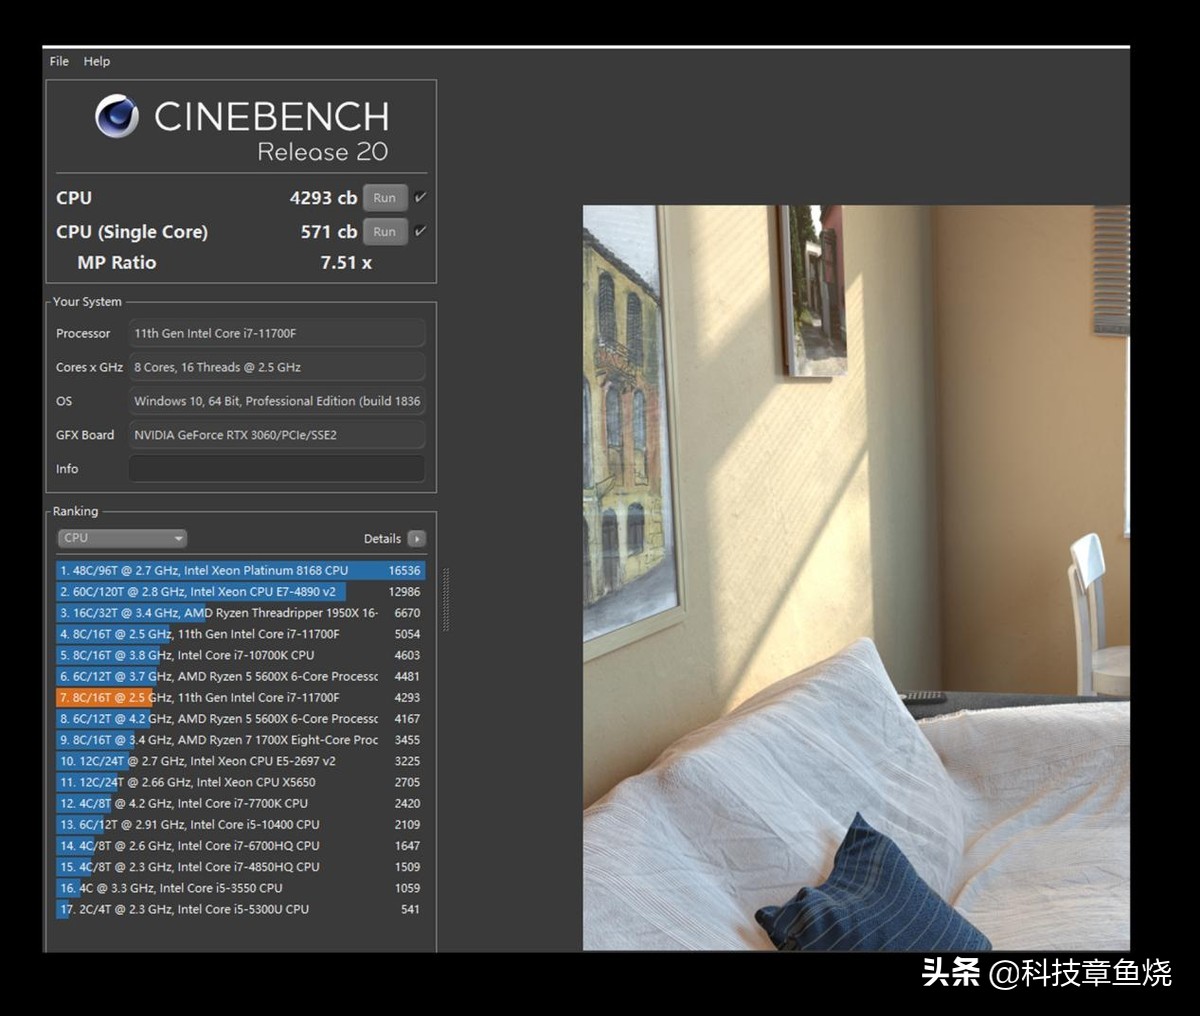Screen dimensions: 1200x1016
Task: Click the empty Info input field
Action: [x=277, y=468]
